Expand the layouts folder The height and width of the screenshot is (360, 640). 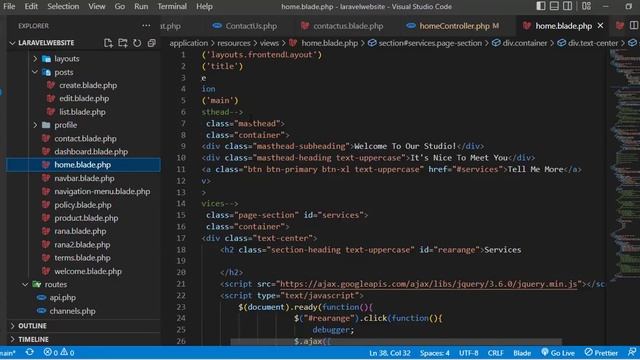coord(67,59)
